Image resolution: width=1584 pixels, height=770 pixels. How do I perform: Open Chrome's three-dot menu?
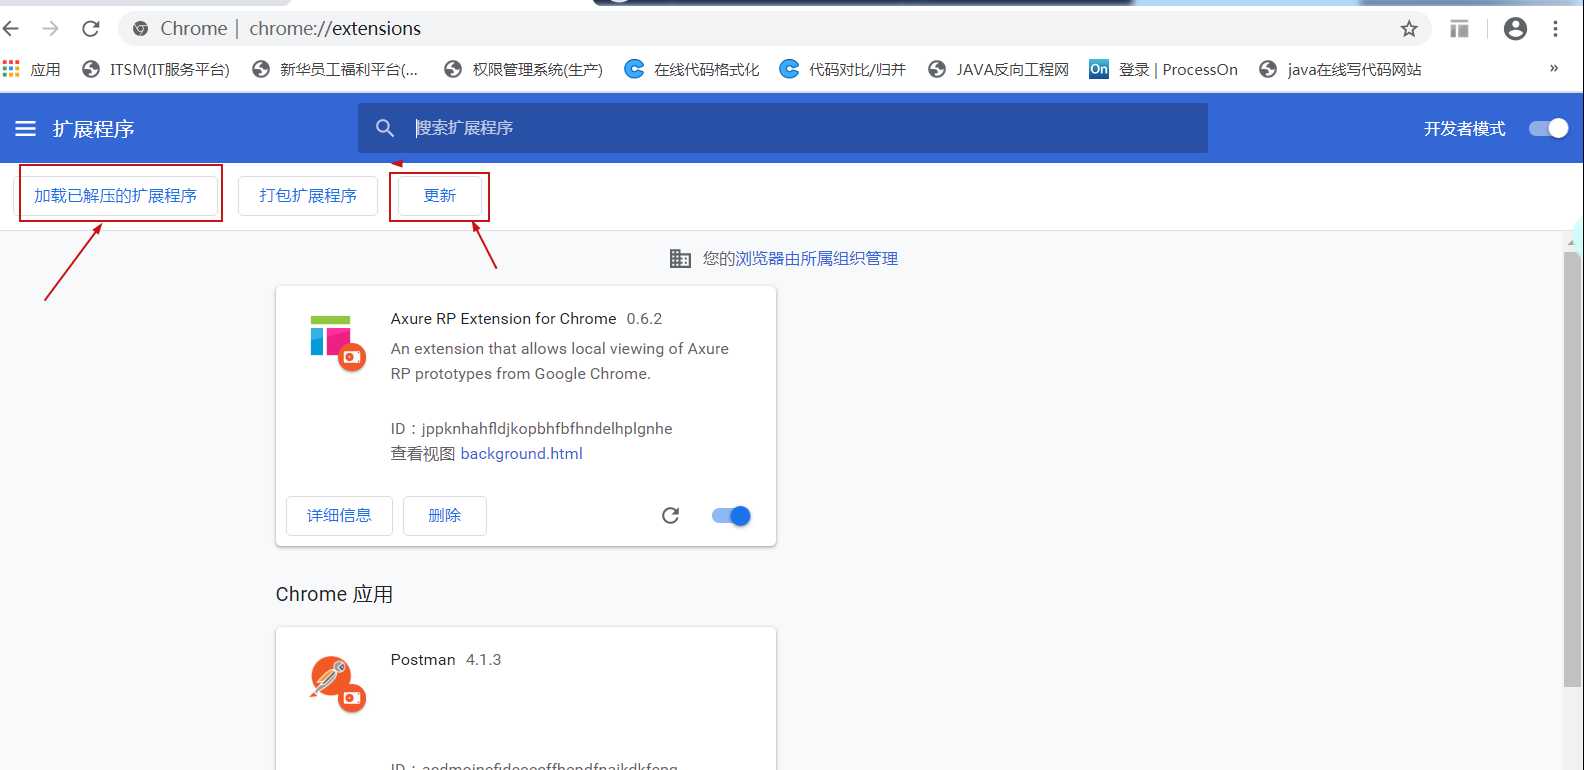coord(1555,29)
